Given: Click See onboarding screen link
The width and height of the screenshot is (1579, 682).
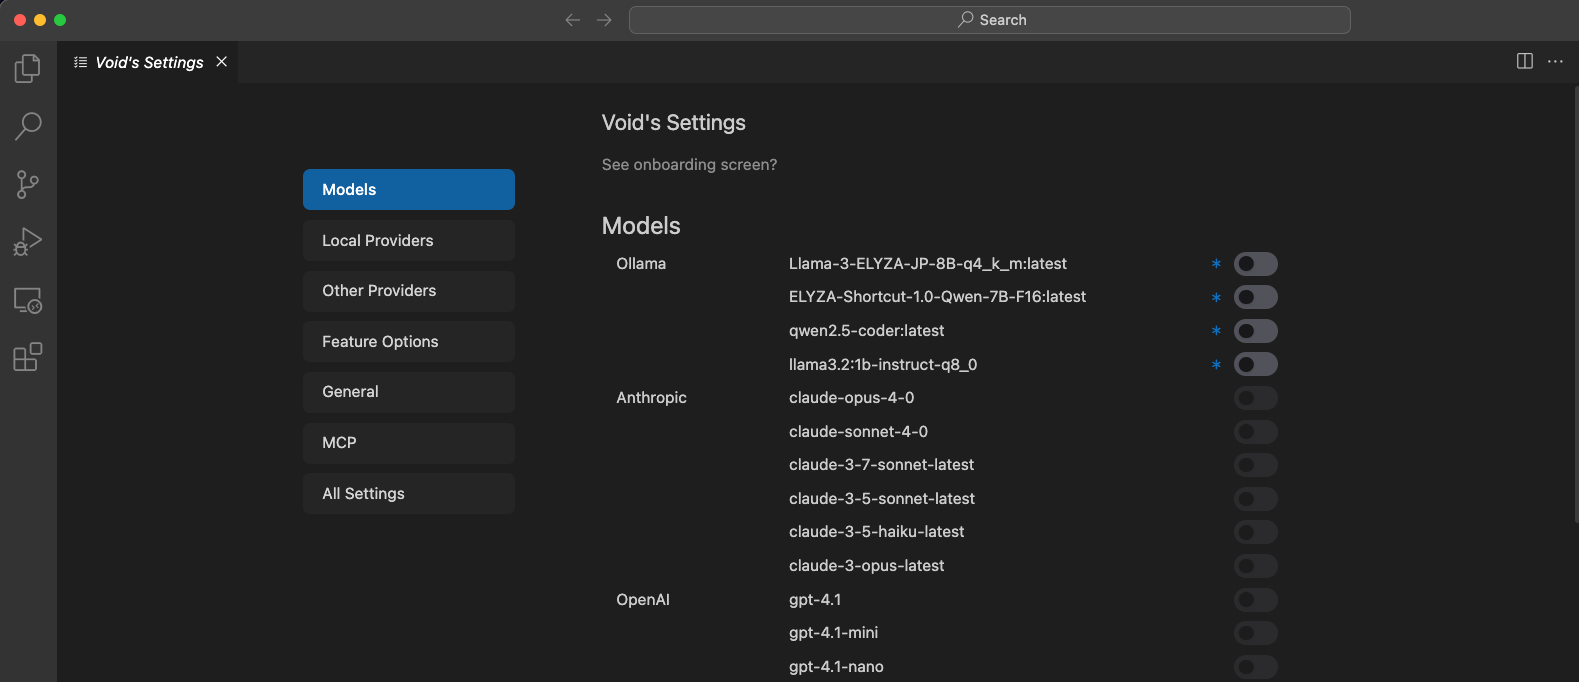Looking at the screenshot, I should coord(689,165).
